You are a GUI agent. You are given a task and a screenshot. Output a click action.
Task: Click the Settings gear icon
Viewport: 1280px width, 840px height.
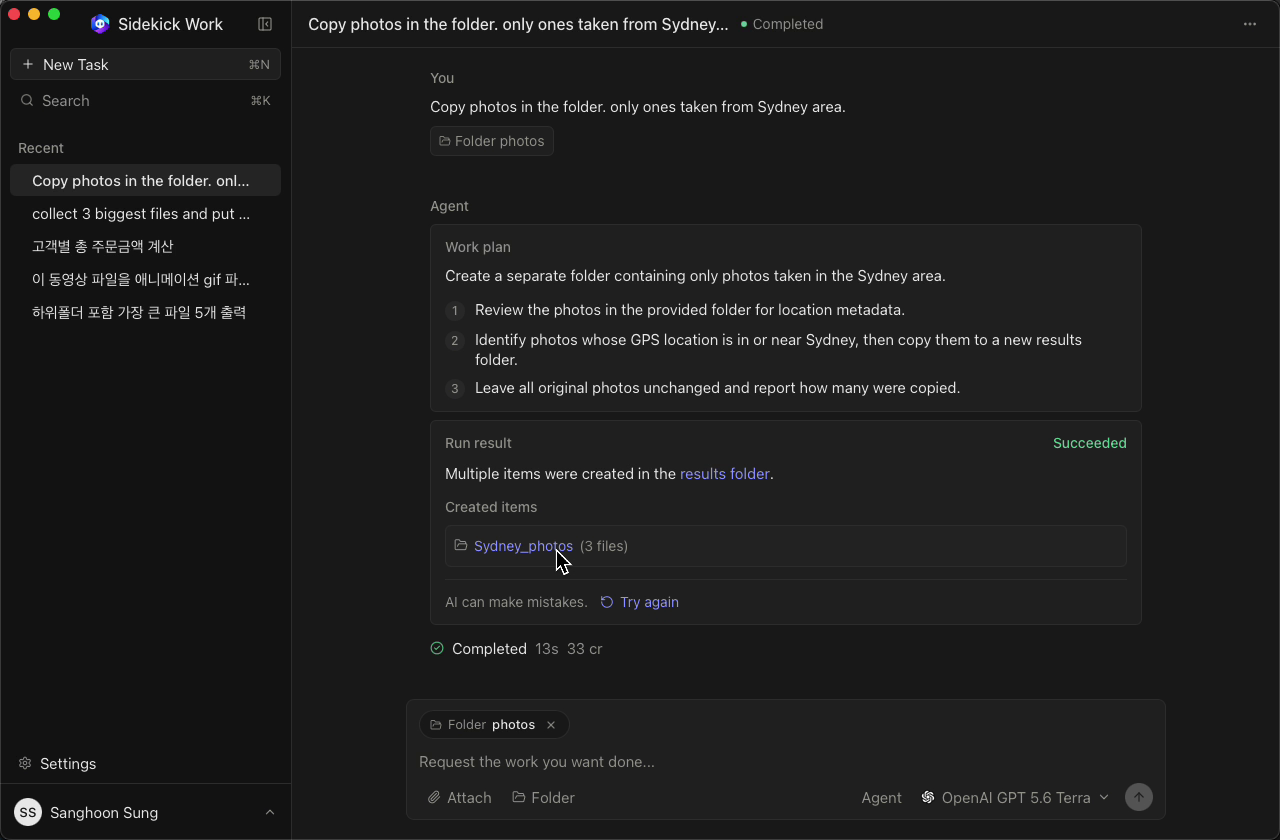25,763
